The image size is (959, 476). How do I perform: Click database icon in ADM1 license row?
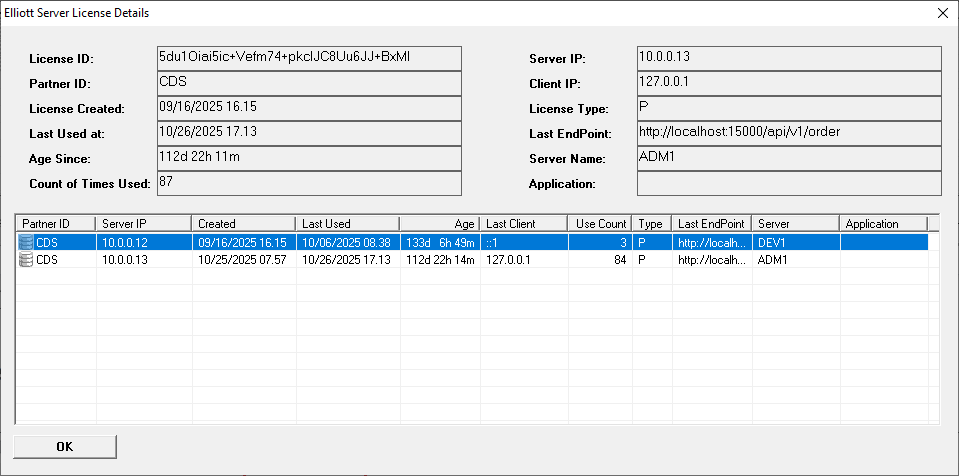coord(26,260)
